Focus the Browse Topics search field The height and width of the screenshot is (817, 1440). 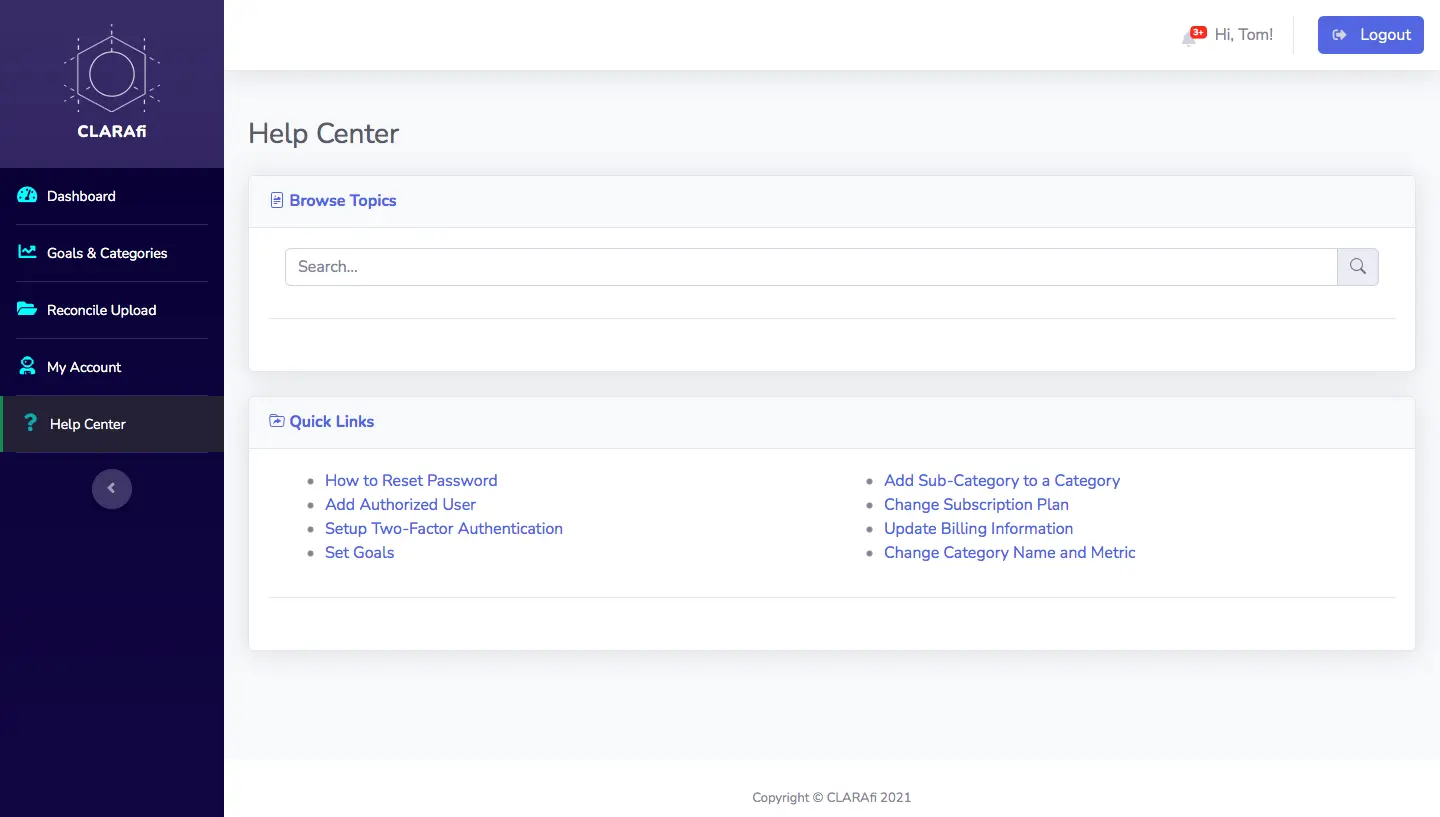[810, 267]
